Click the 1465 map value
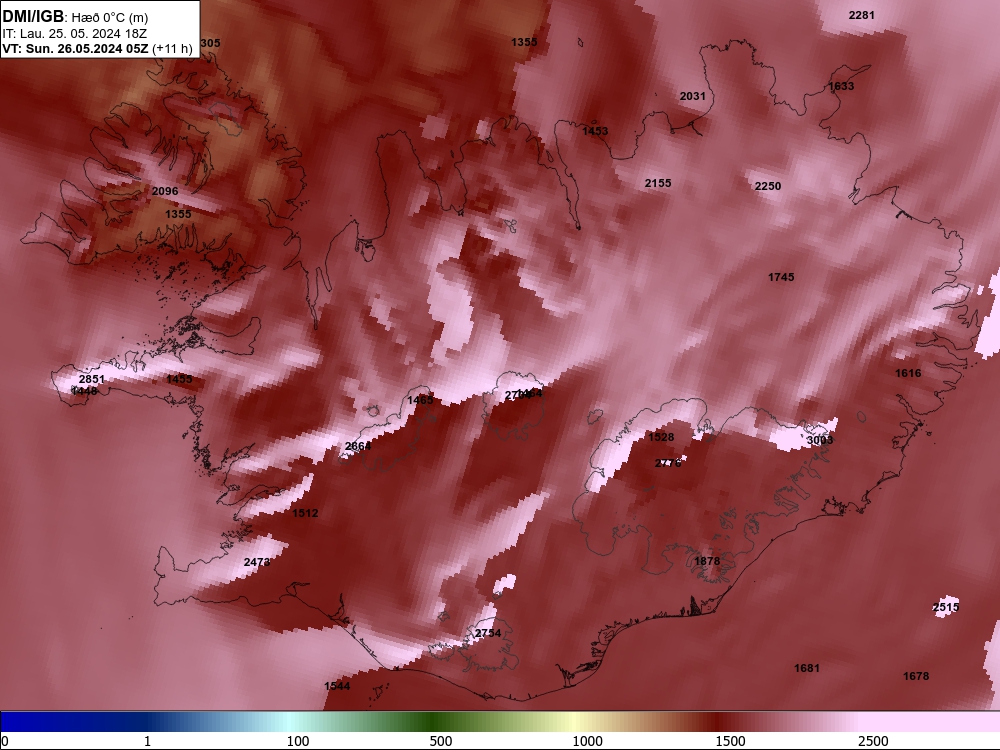 420,401
